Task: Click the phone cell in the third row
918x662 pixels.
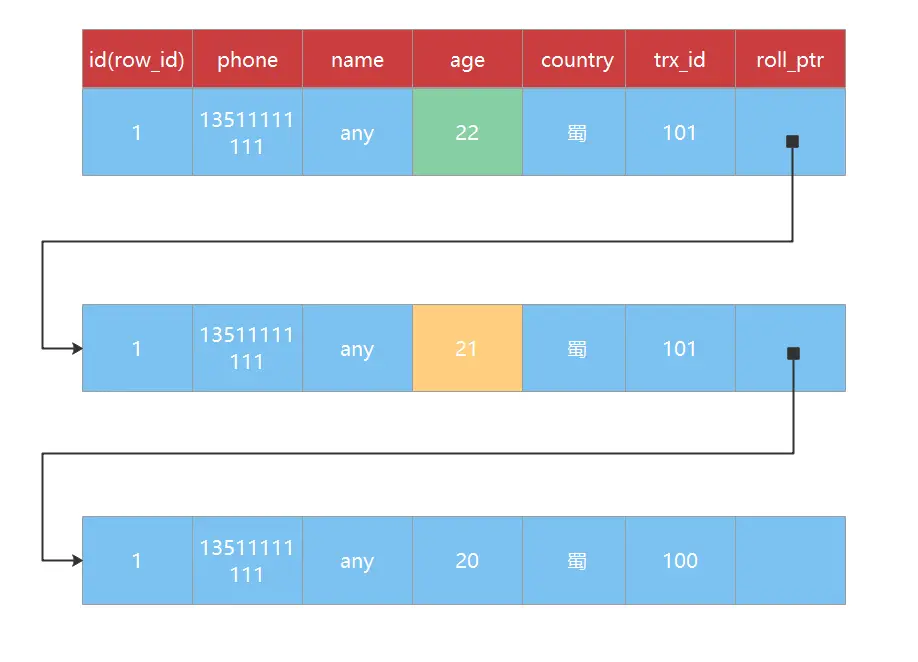Action: coord(247,560)
